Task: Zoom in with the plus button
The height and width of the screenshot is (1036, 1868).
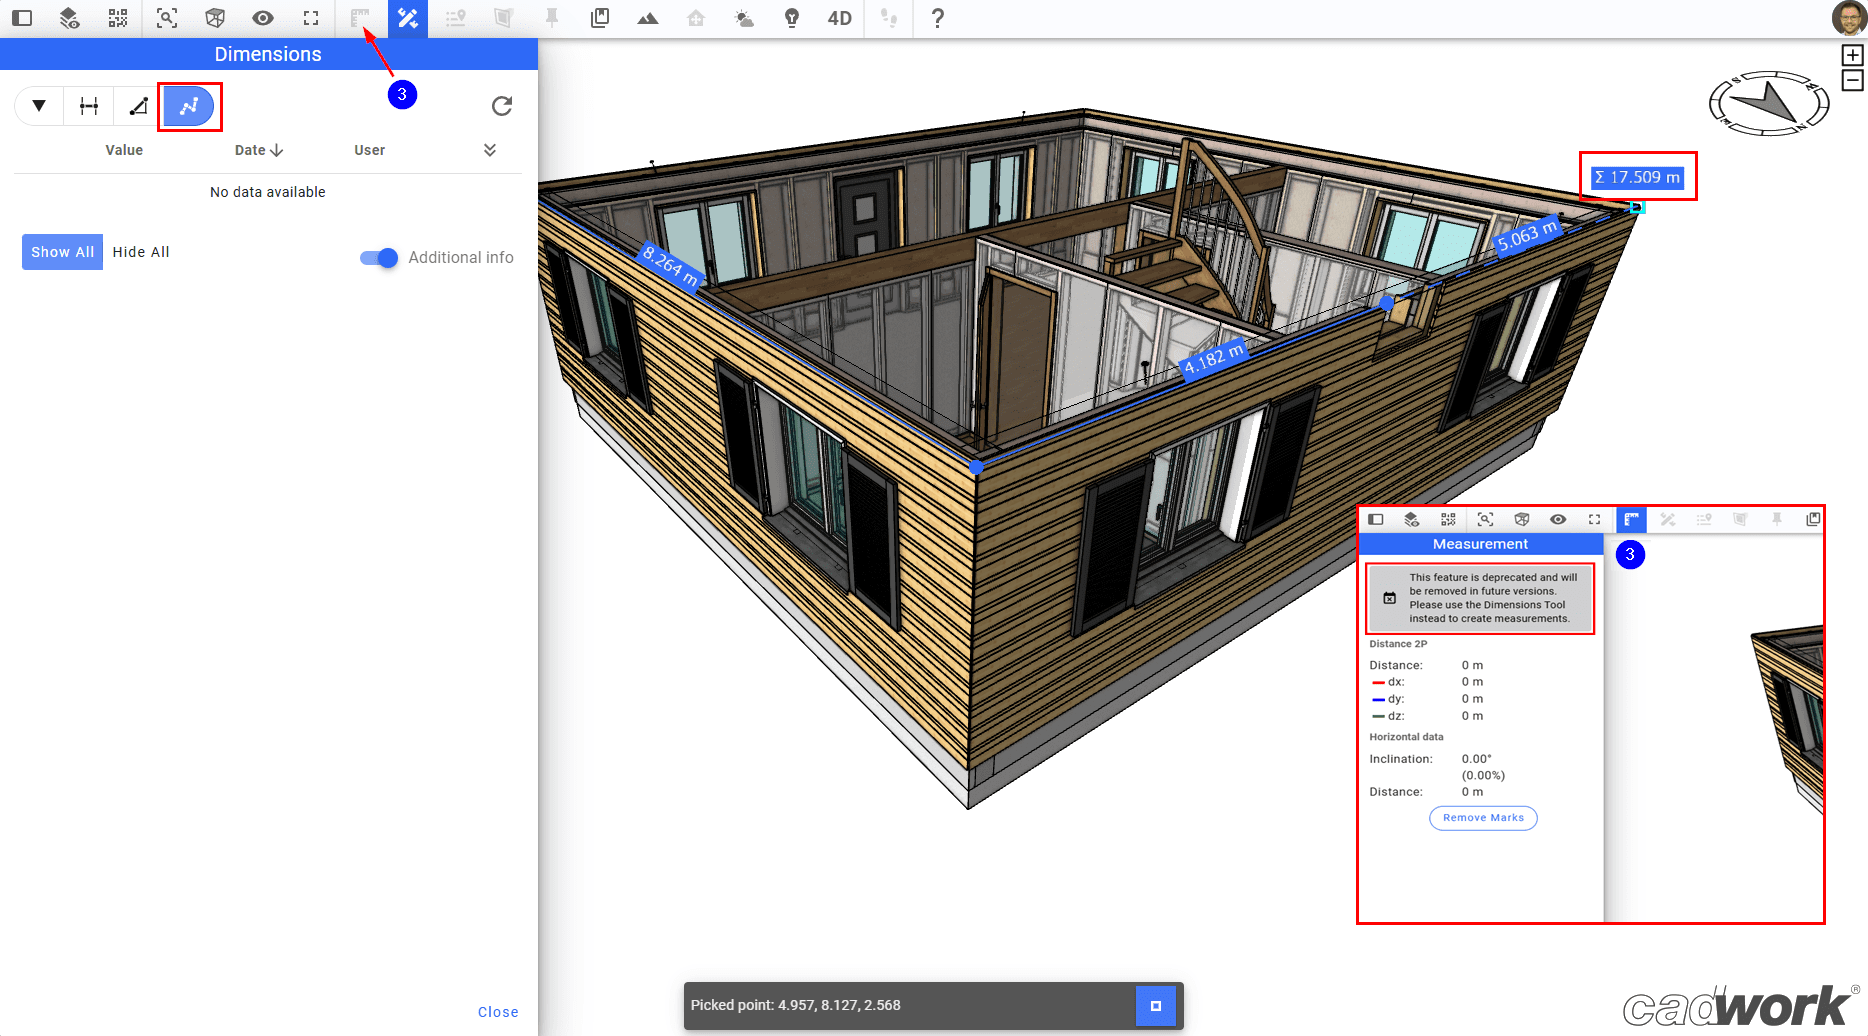Action: (x=1852, y=55)
